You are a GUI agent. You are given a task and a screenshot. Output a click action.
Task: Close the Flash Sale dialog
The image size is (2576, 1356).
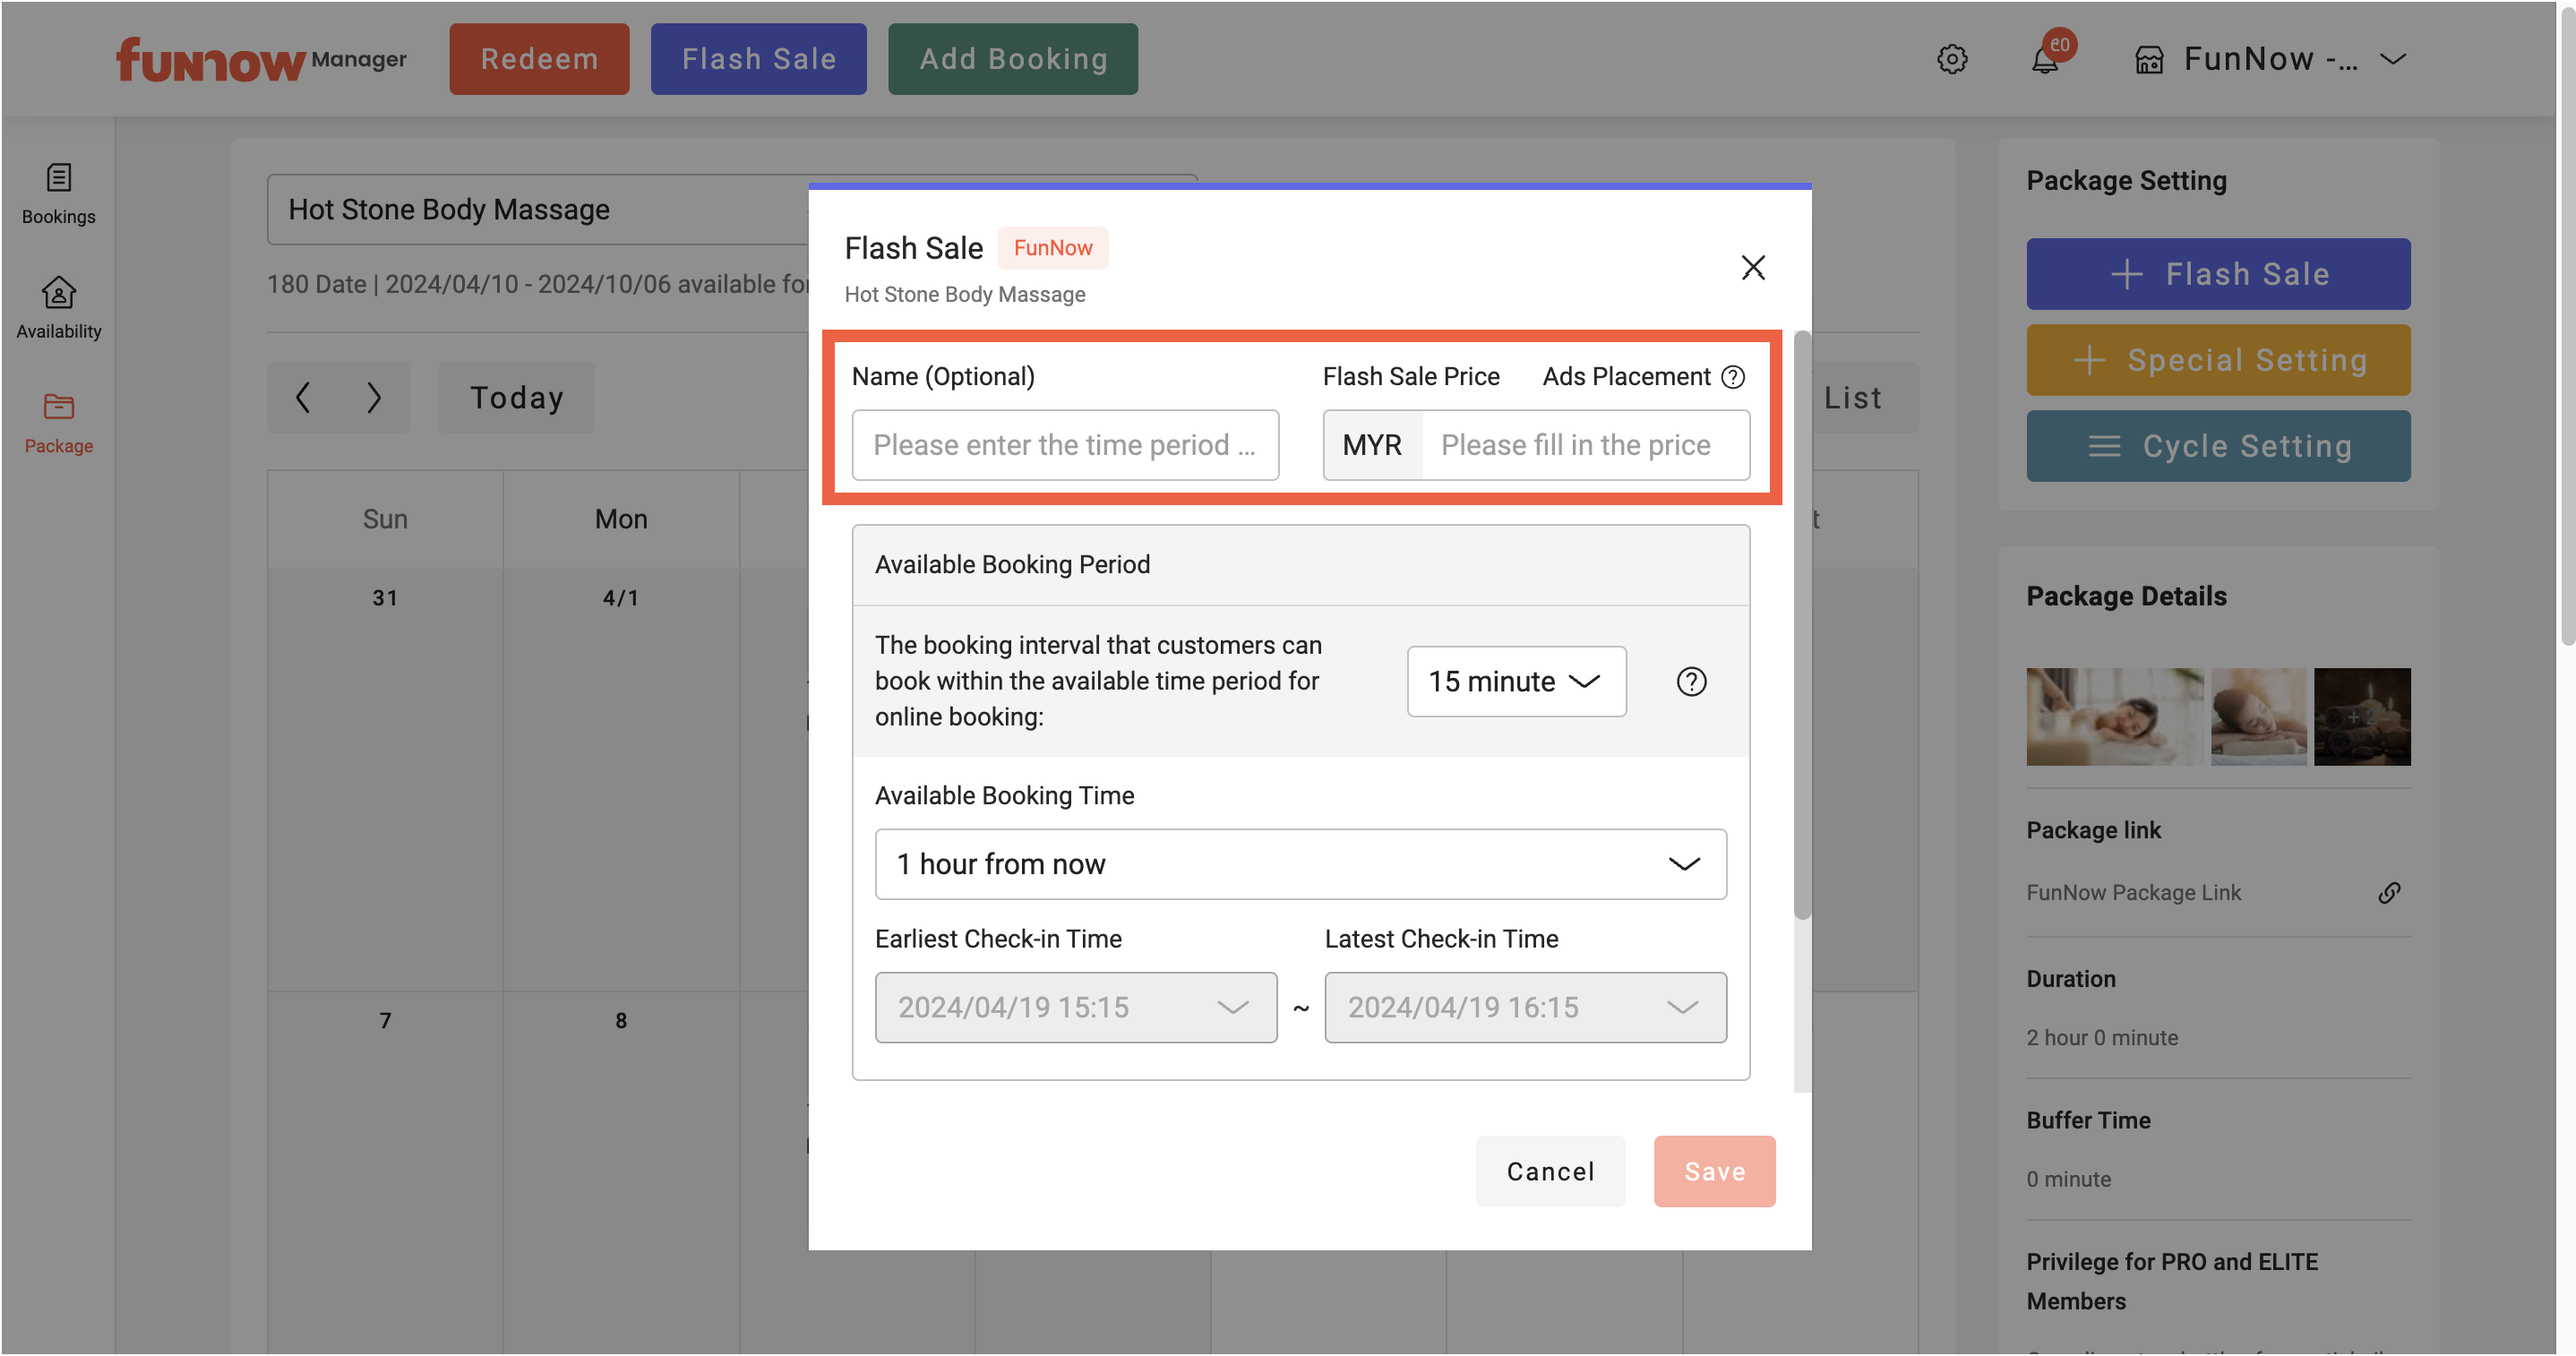coord(1752,267)
